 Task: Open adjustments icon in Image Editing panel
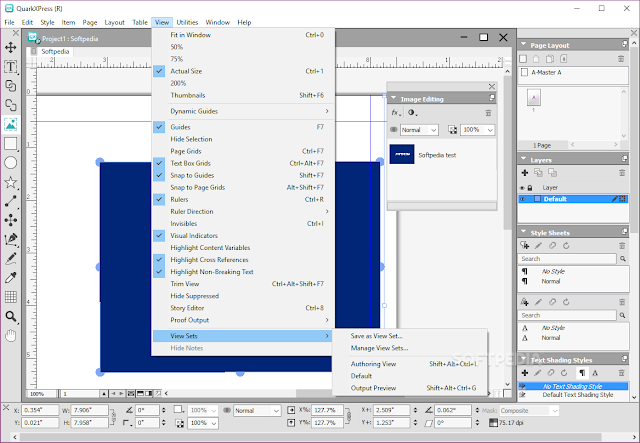click(x=412, y=113)
